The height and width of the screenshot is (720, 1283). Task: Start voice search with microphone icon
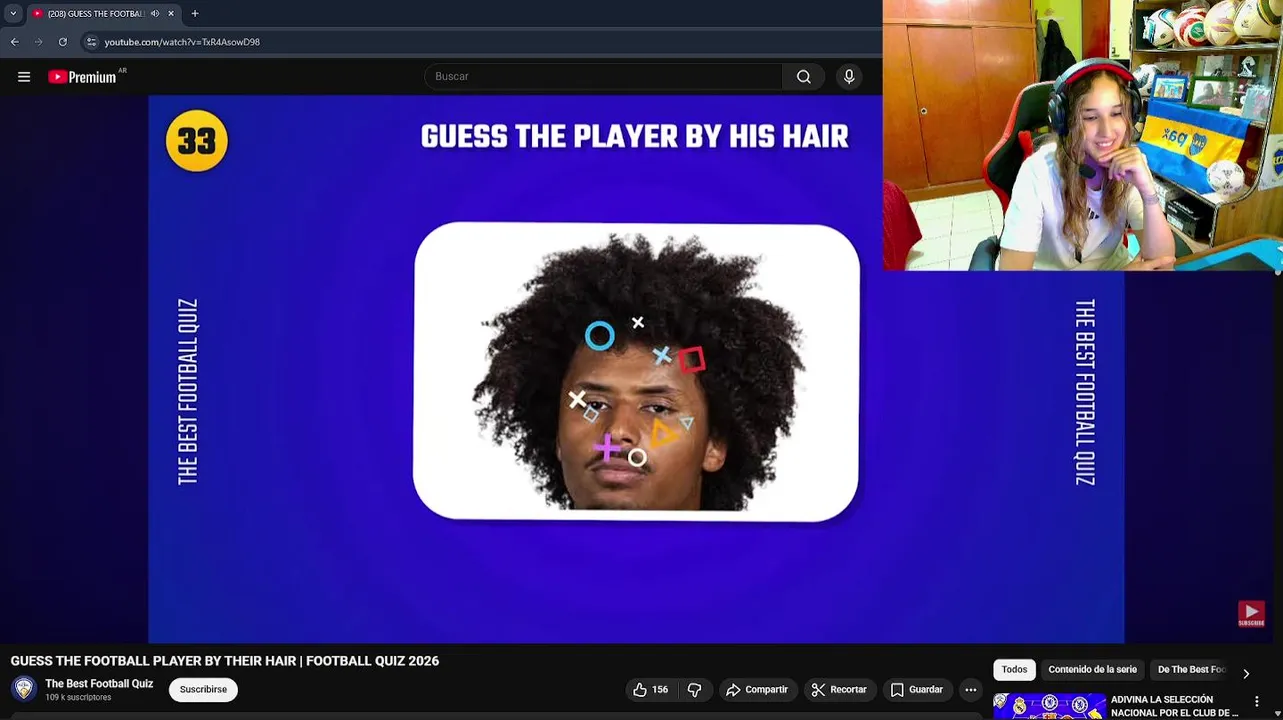click(x=849, y=77)
